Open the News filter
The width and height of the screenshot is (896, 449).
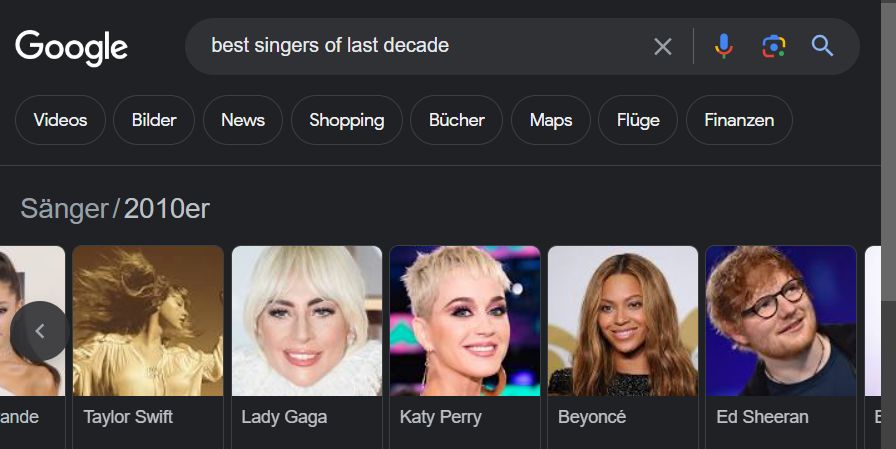pyautogui.click(x=243, y=120)
